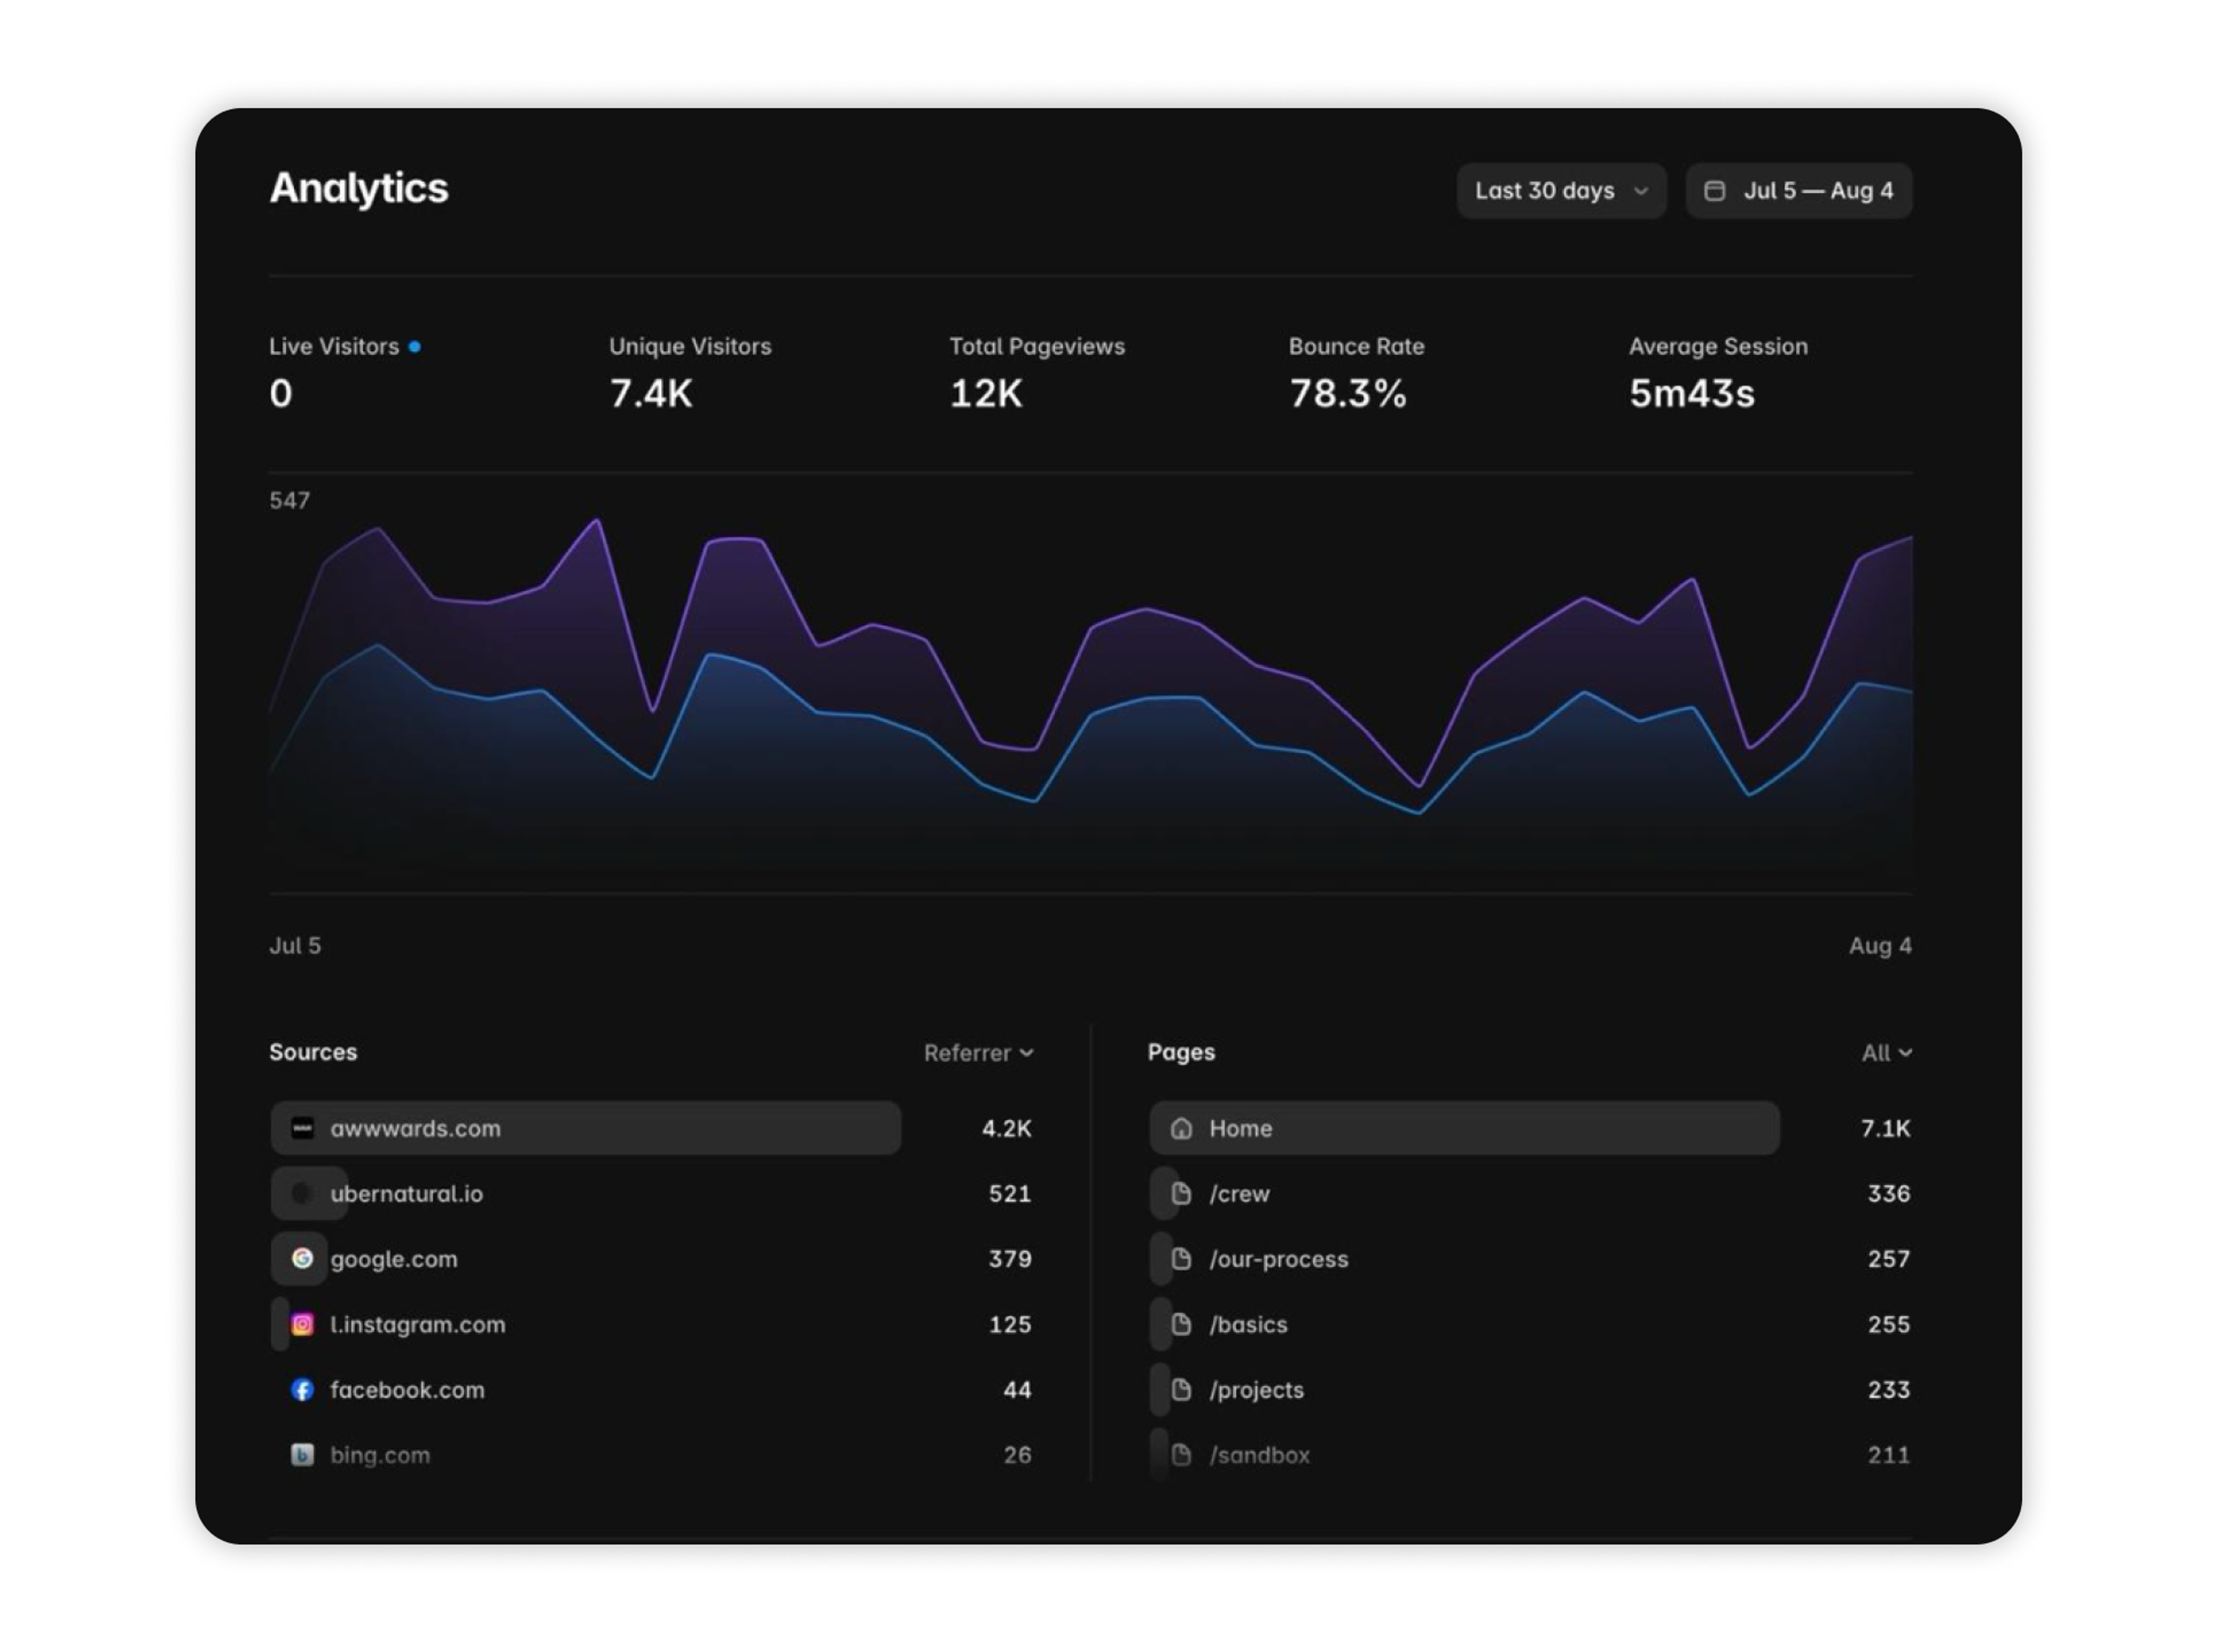Select the l.instagram.com source row
Viewport: 2217px width, 1652px height.
coord(652,1324)
